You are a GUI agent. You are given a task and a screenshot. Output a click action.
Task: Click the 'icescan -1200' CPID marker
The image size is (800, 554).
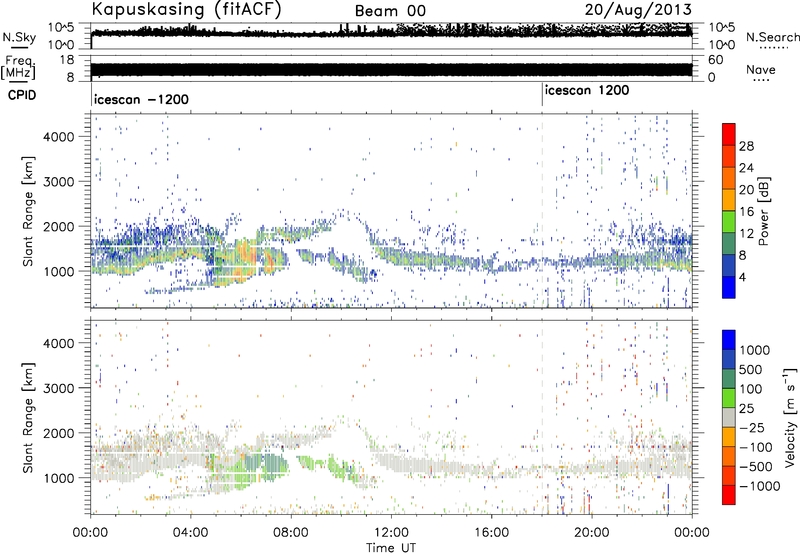pyautogui.click(x=141, y=99)
